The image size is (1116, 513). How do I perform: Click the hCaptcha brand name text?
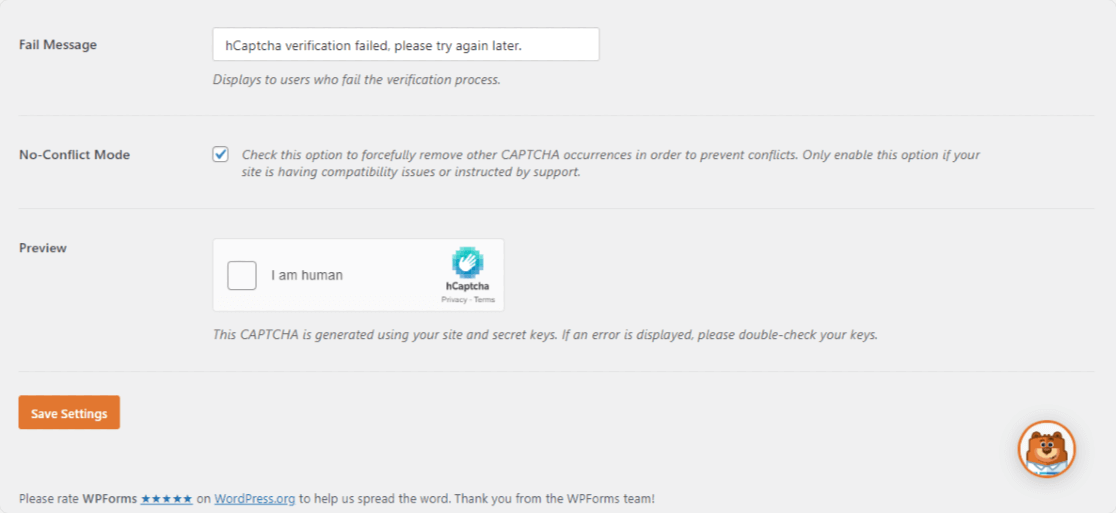[x=468, y=286]
